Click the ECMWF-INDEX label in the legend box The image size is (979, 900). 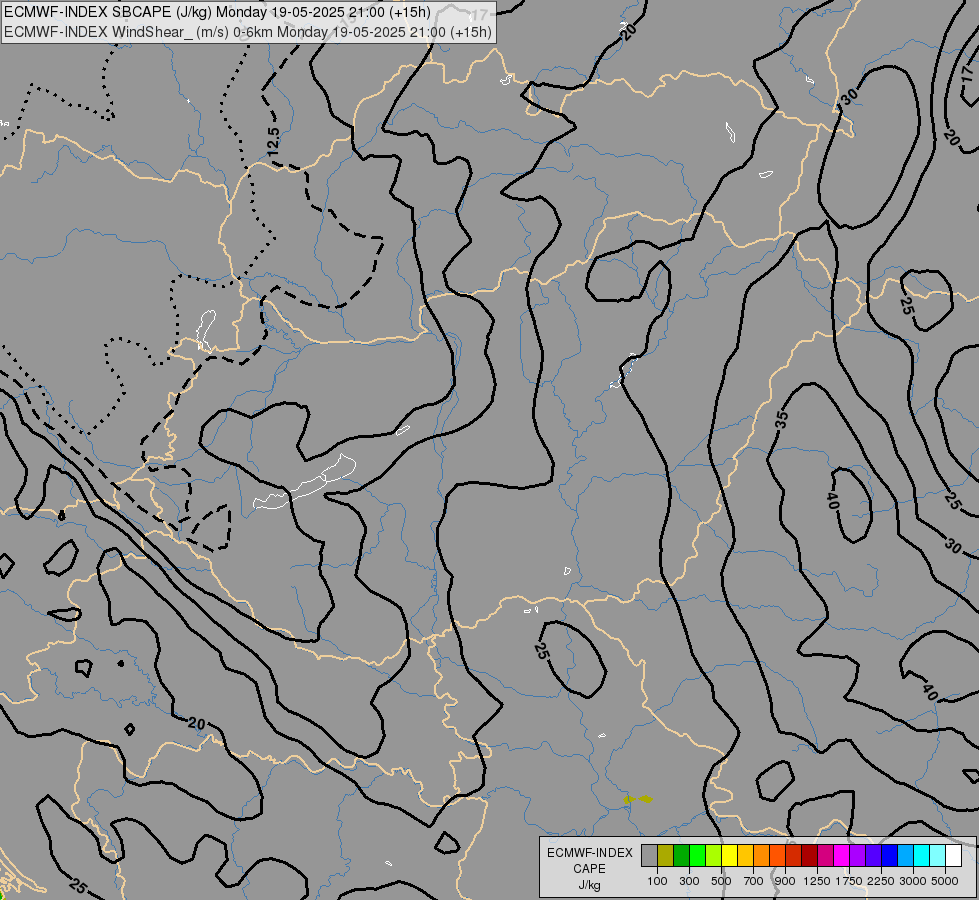tap(589, 853)
